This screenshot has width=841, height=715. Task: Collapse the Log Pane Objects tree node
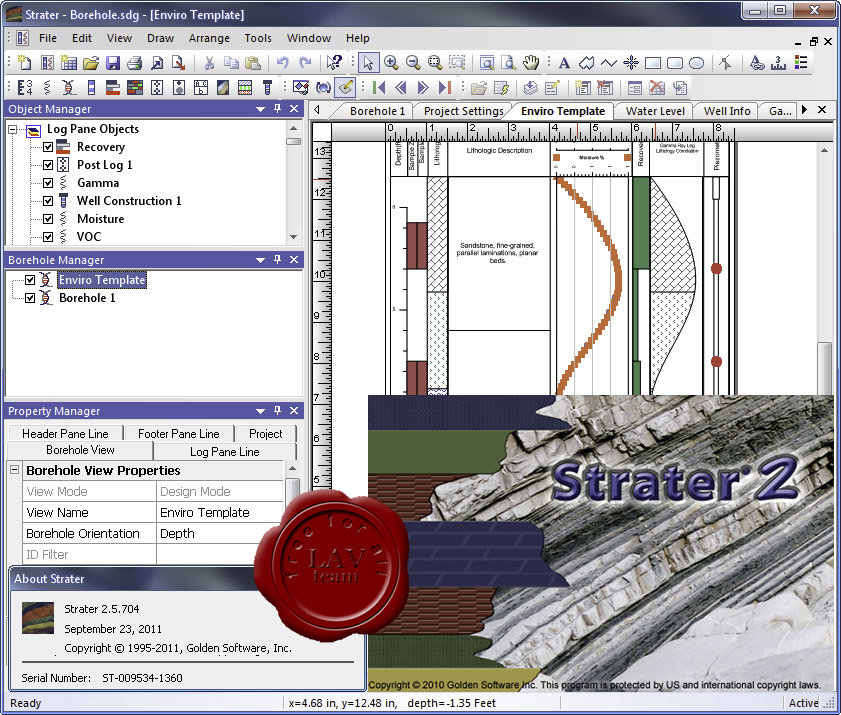tap(13, 129)
